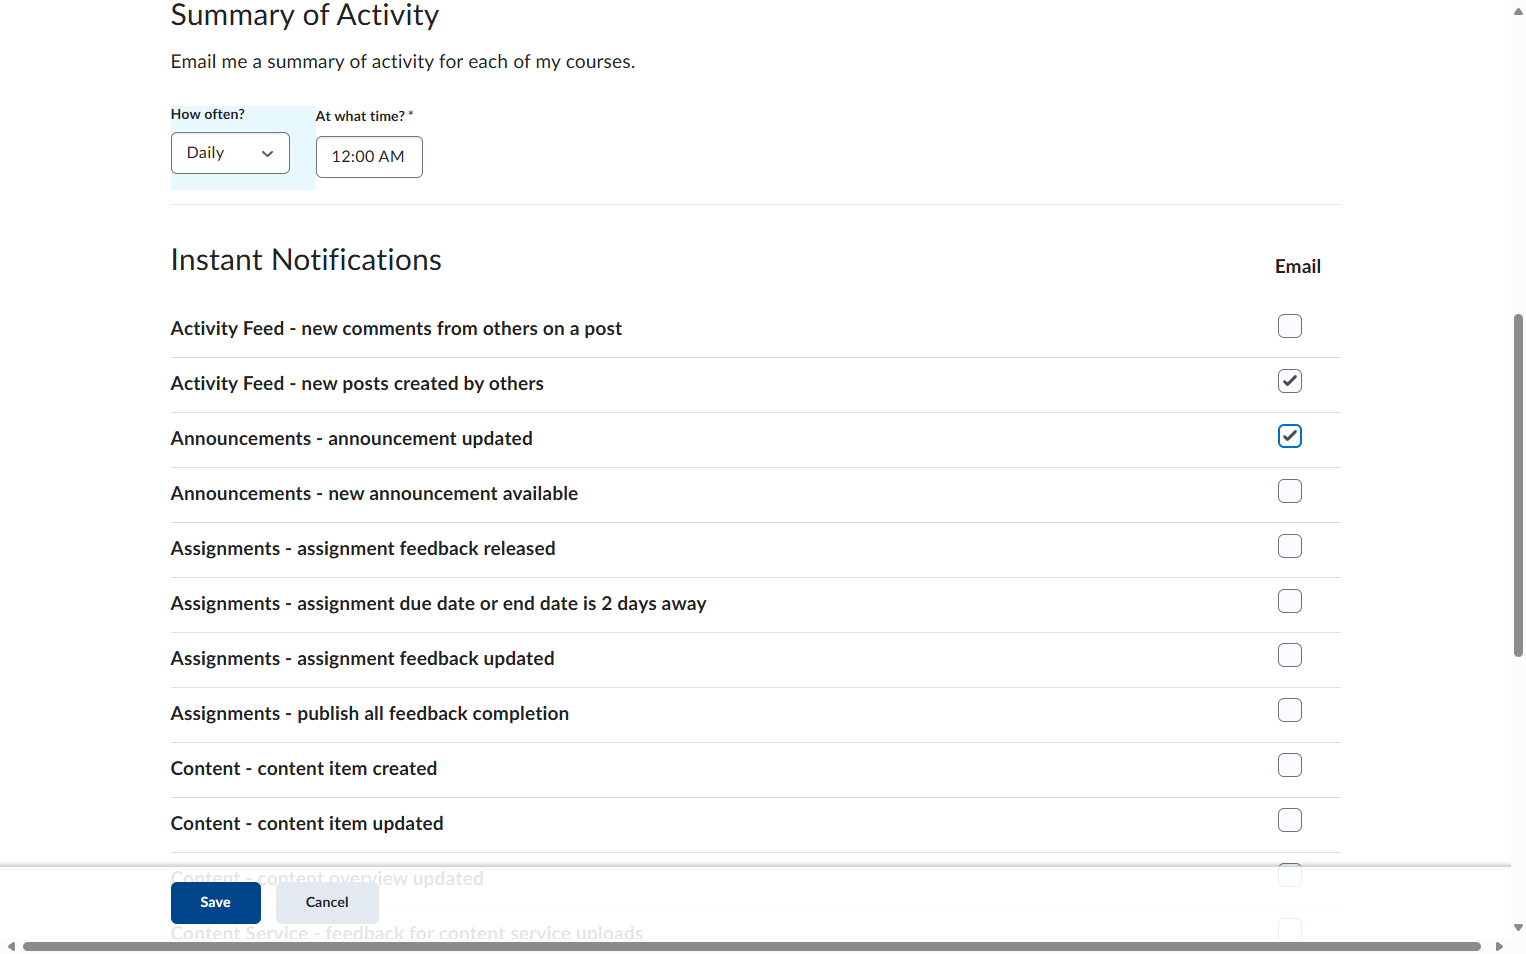Click 'Assignments - publish all feedback completion' label
The width and height of the screenshot is (1526, 954).
370,714
